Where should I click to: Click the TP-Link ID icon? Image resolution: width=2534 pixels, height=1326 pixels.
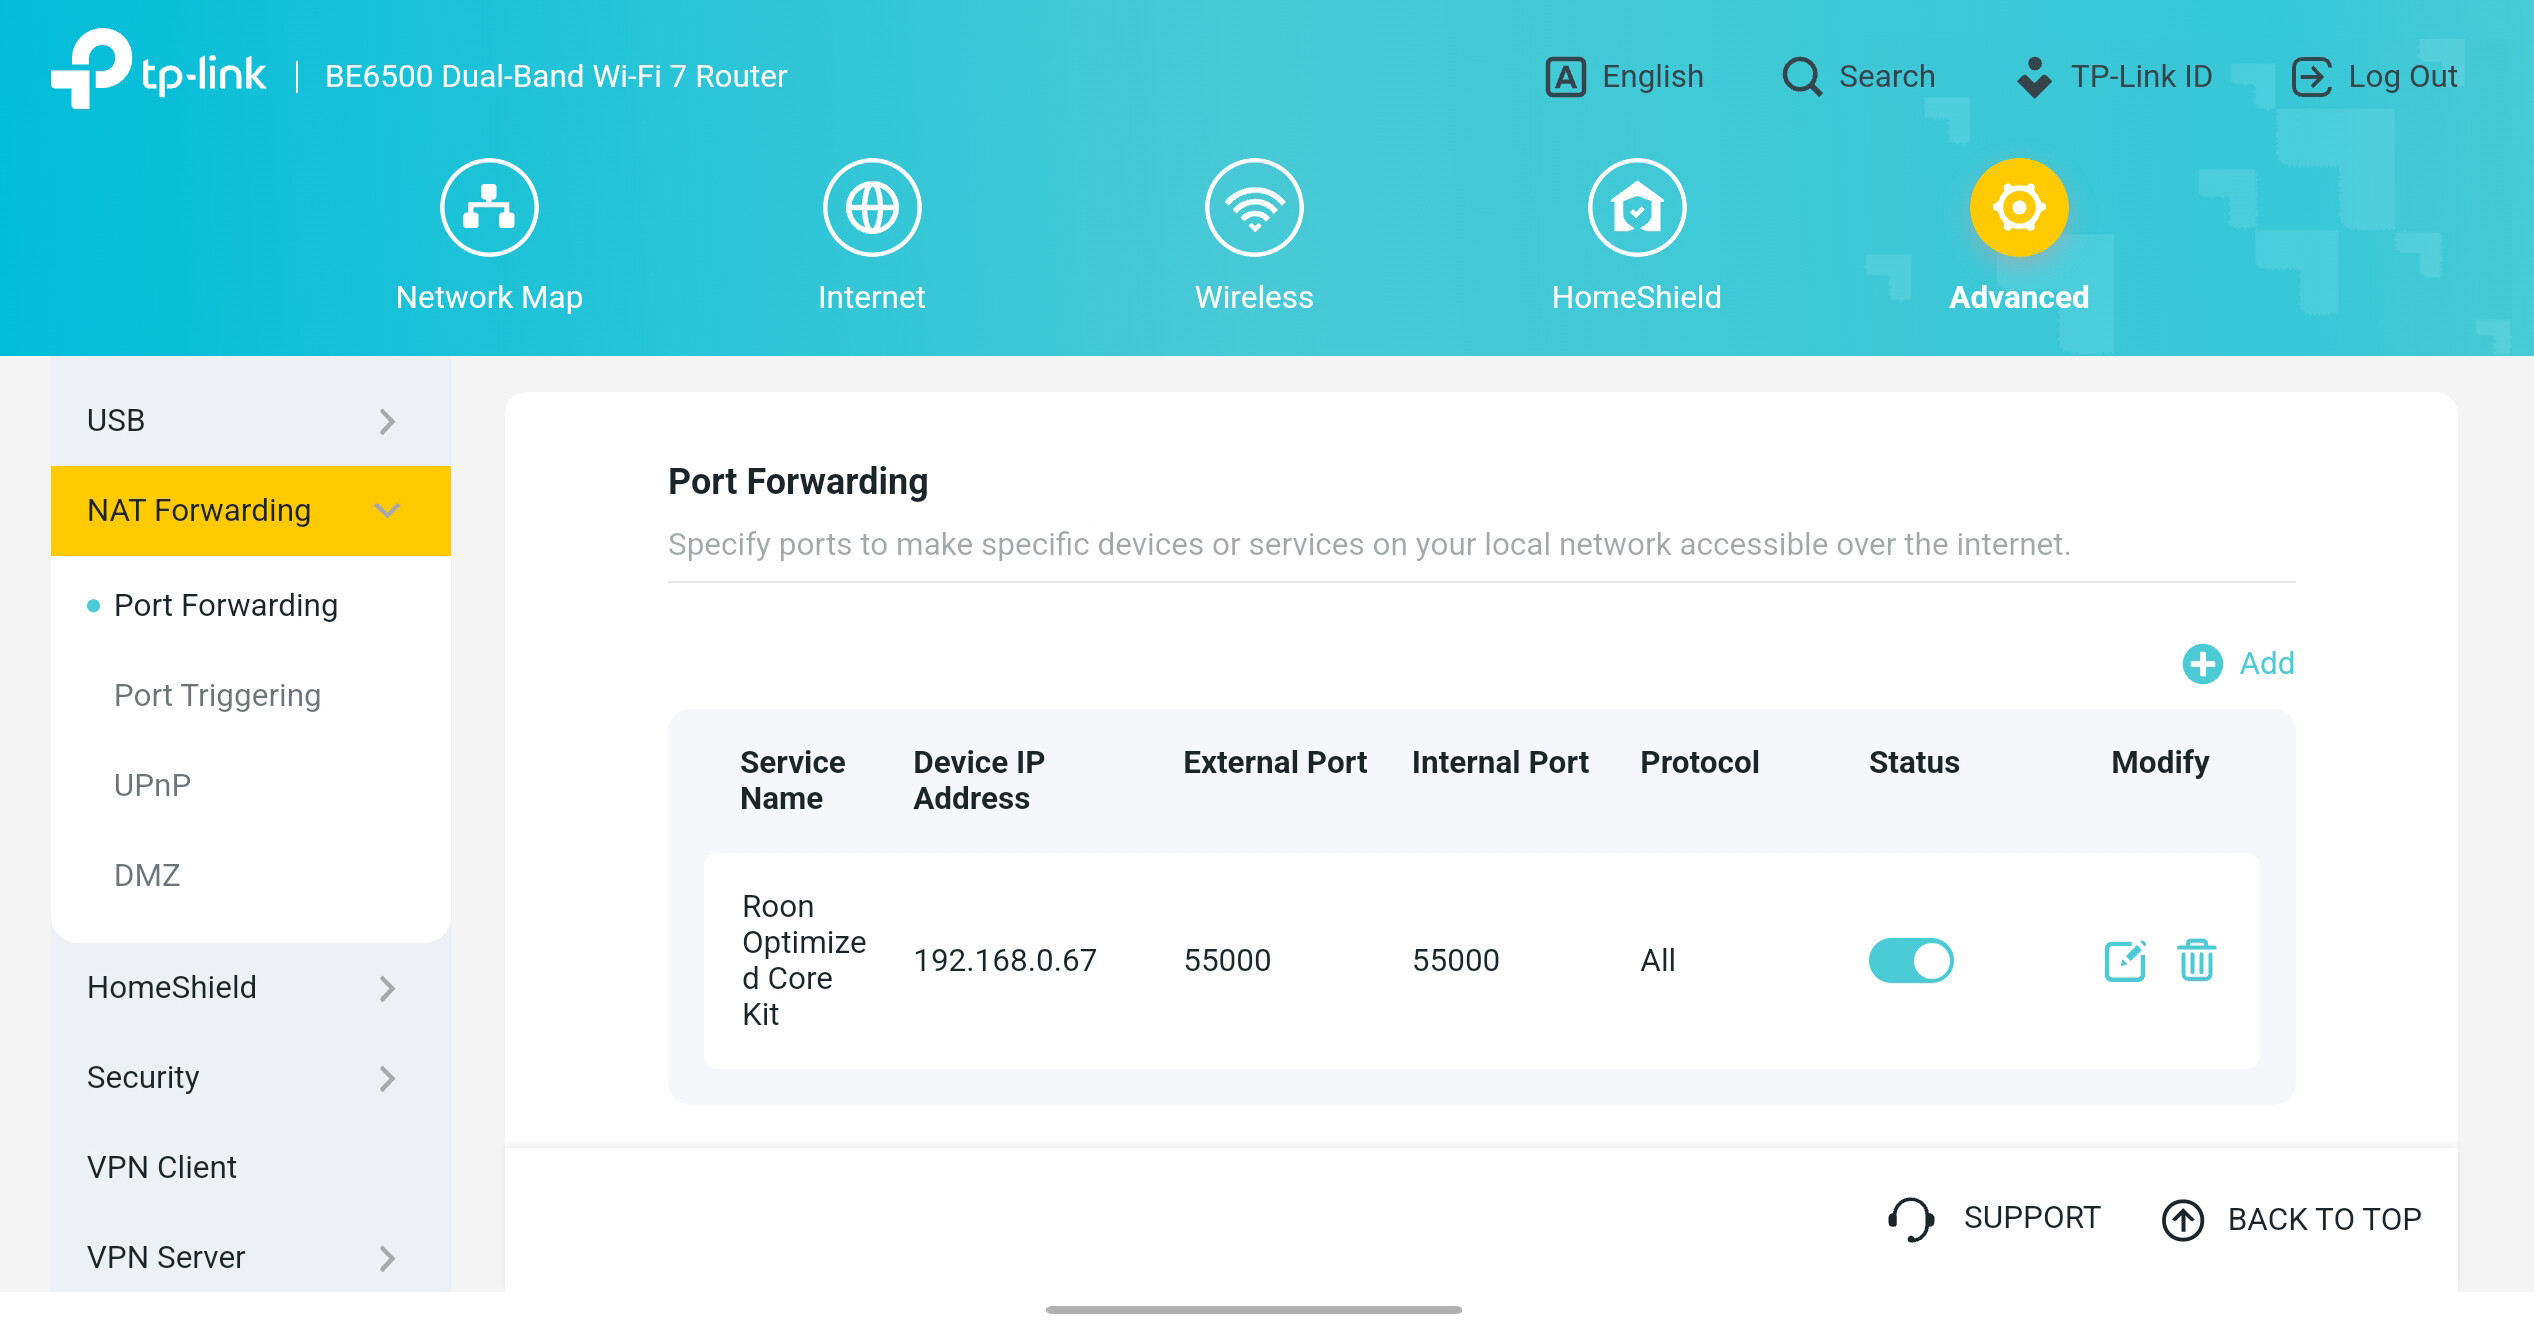(2035, 77)
